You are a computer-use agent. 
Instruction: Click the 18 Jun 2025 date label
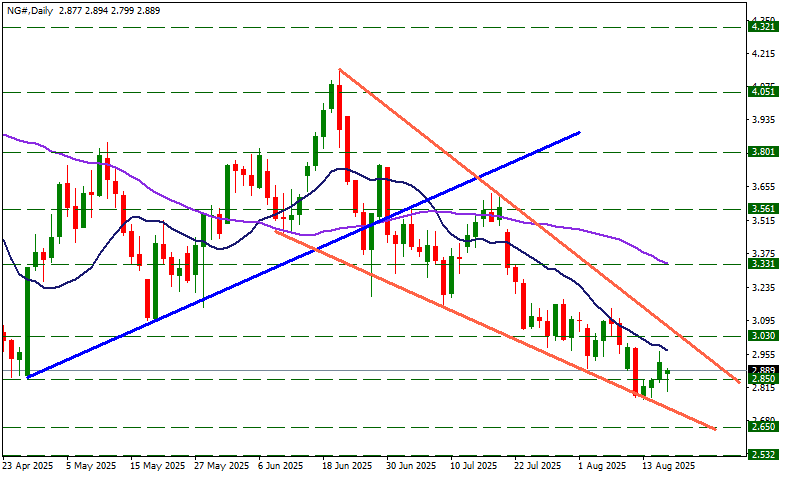tap(346, 466)
